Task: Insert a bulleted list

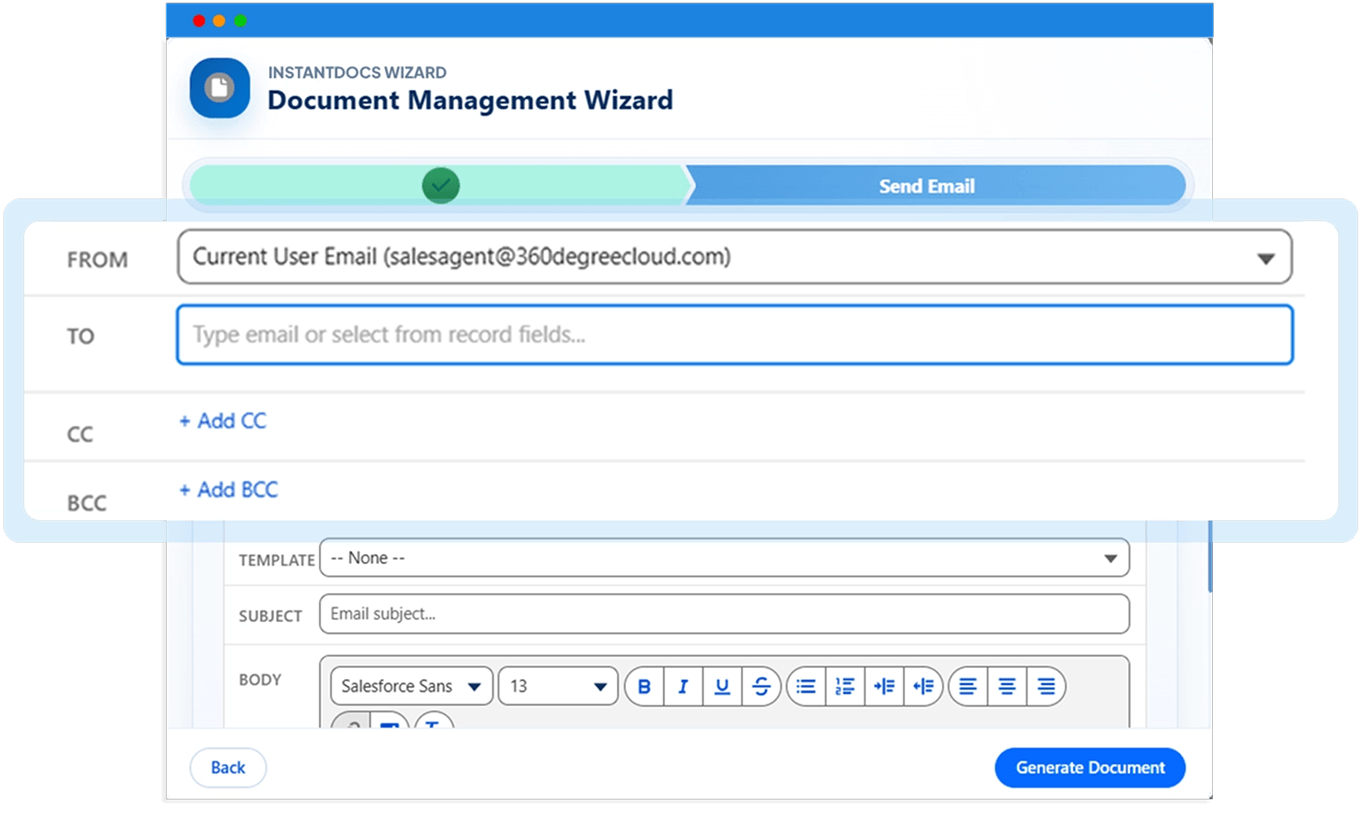Action: [806, 687]
